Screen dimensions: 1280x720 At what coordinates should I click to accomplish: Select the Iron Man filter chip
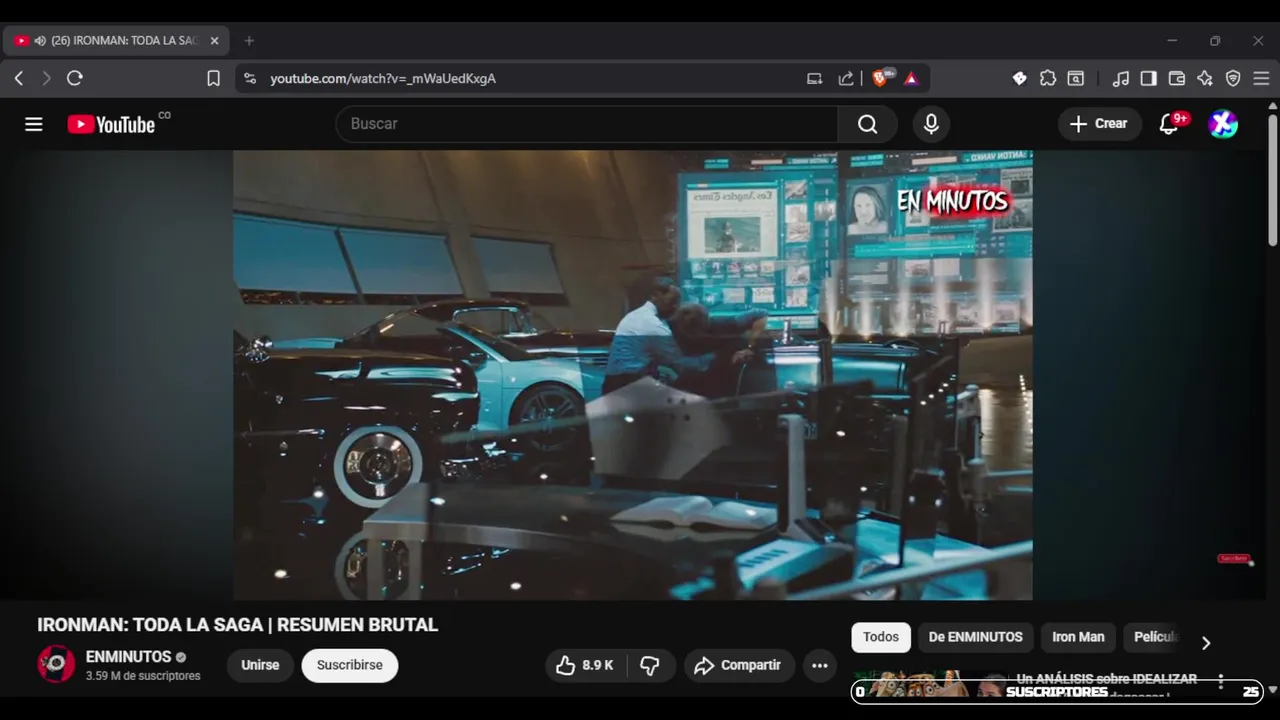coord(1078,637)
